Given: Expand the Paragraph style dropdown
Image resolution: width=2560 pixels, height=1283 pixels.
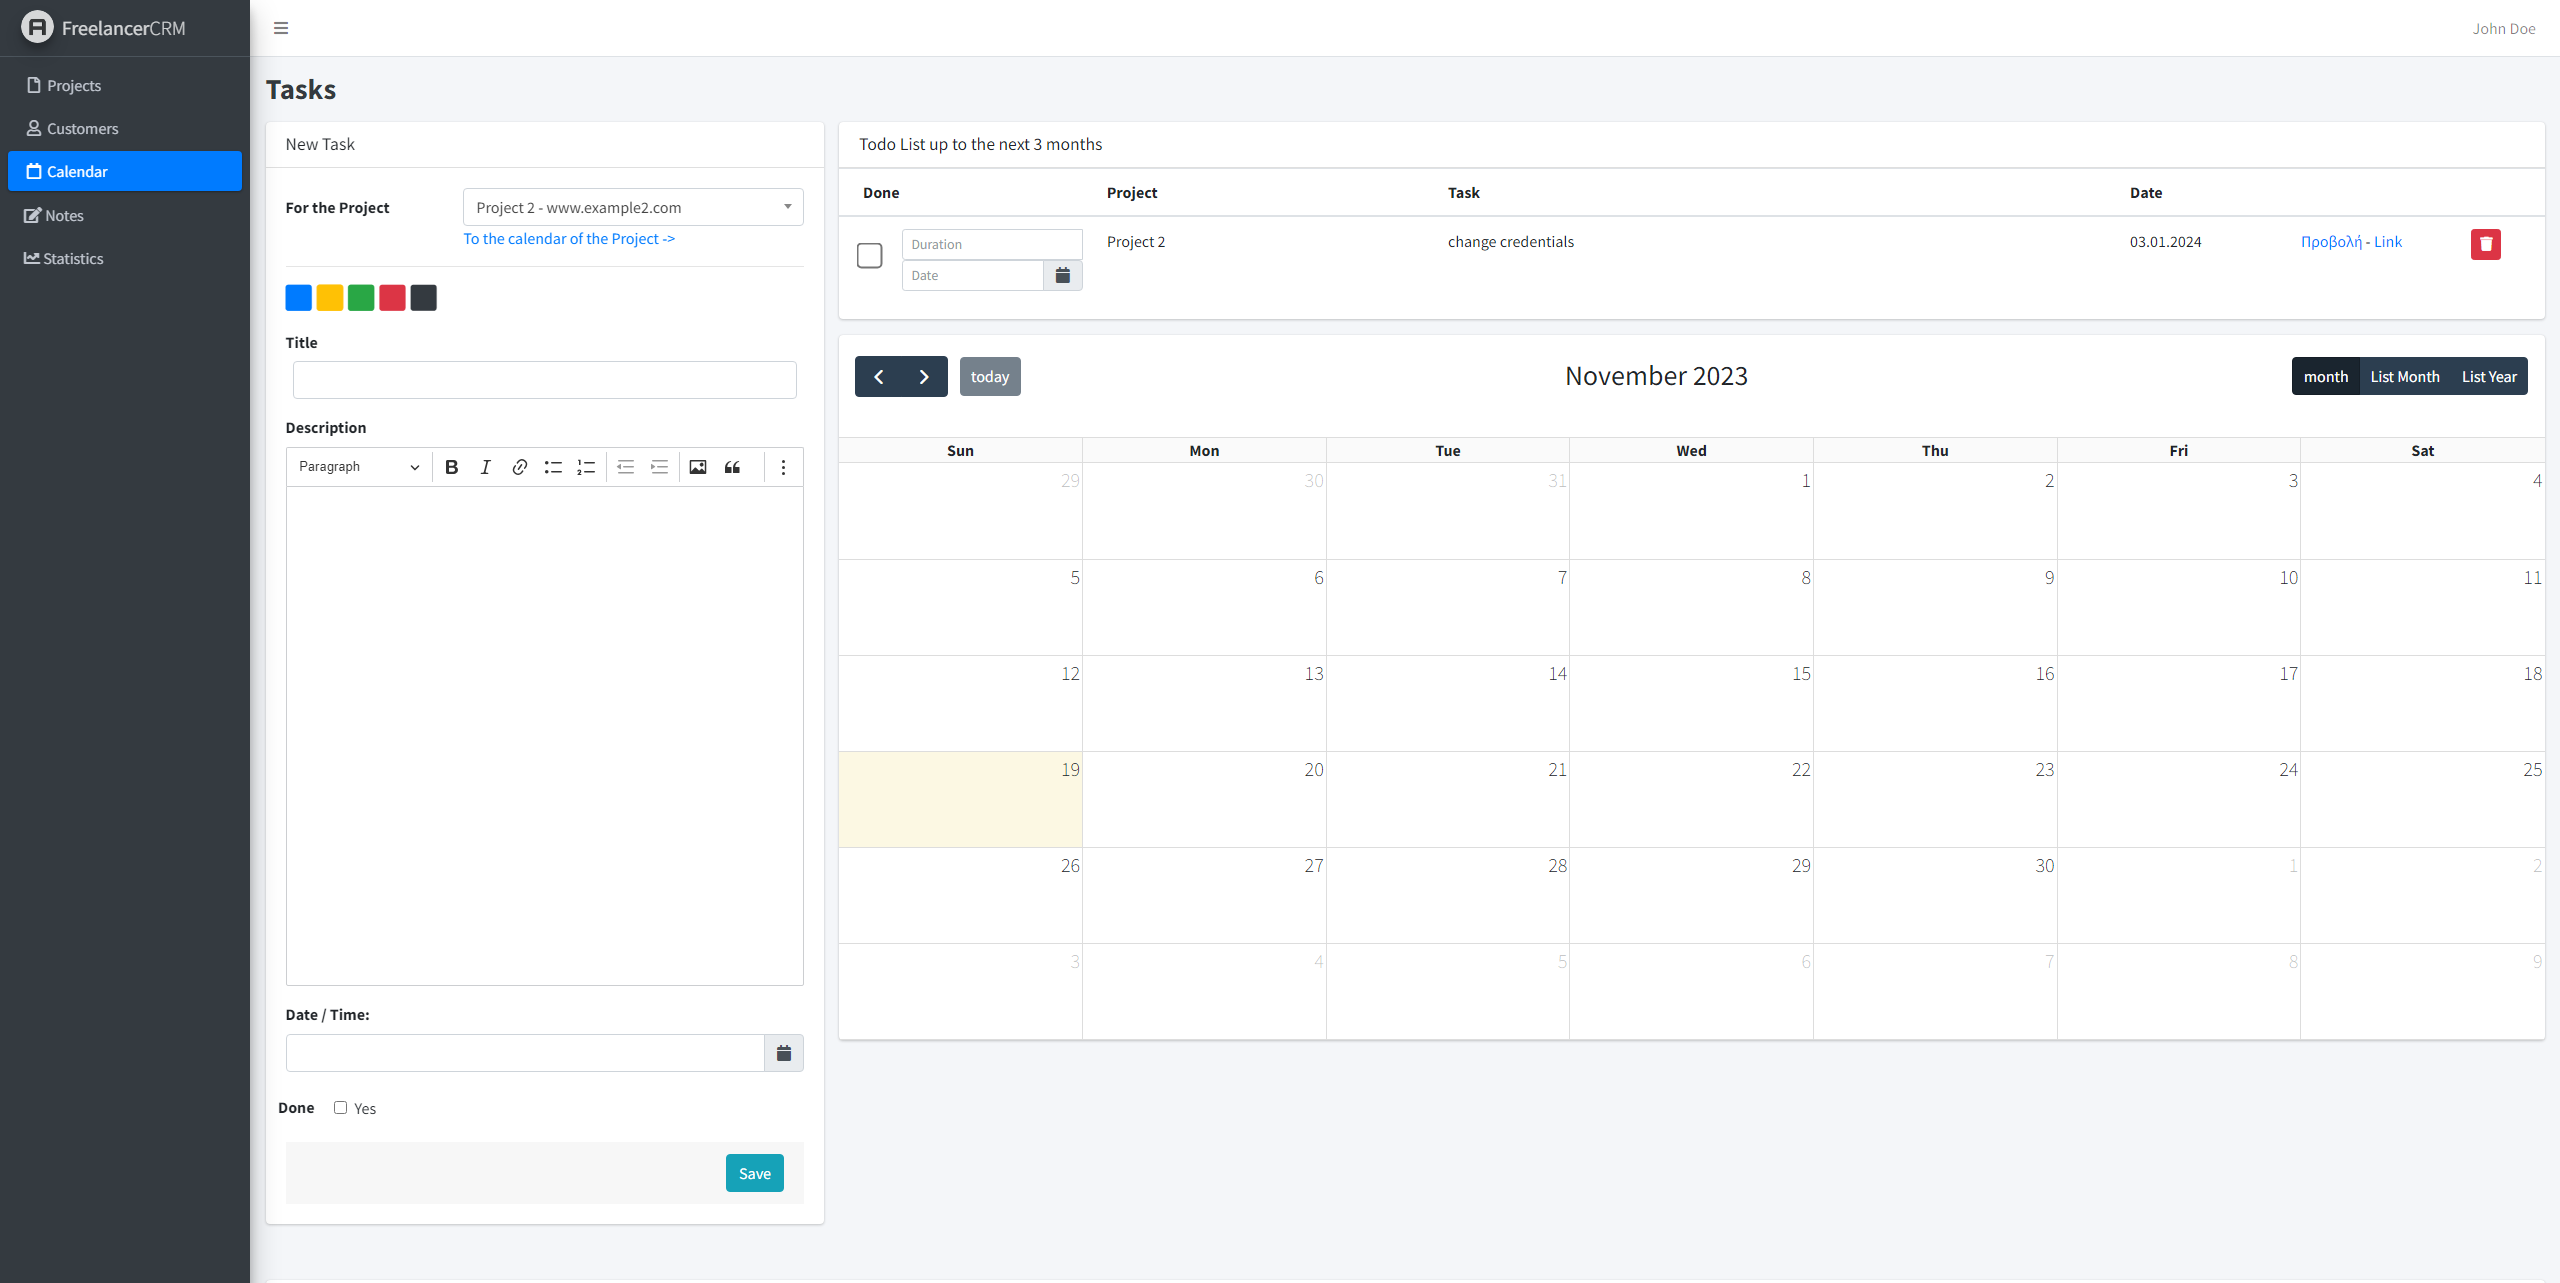Looking at the screenshot, I should (x=358, y=467).
